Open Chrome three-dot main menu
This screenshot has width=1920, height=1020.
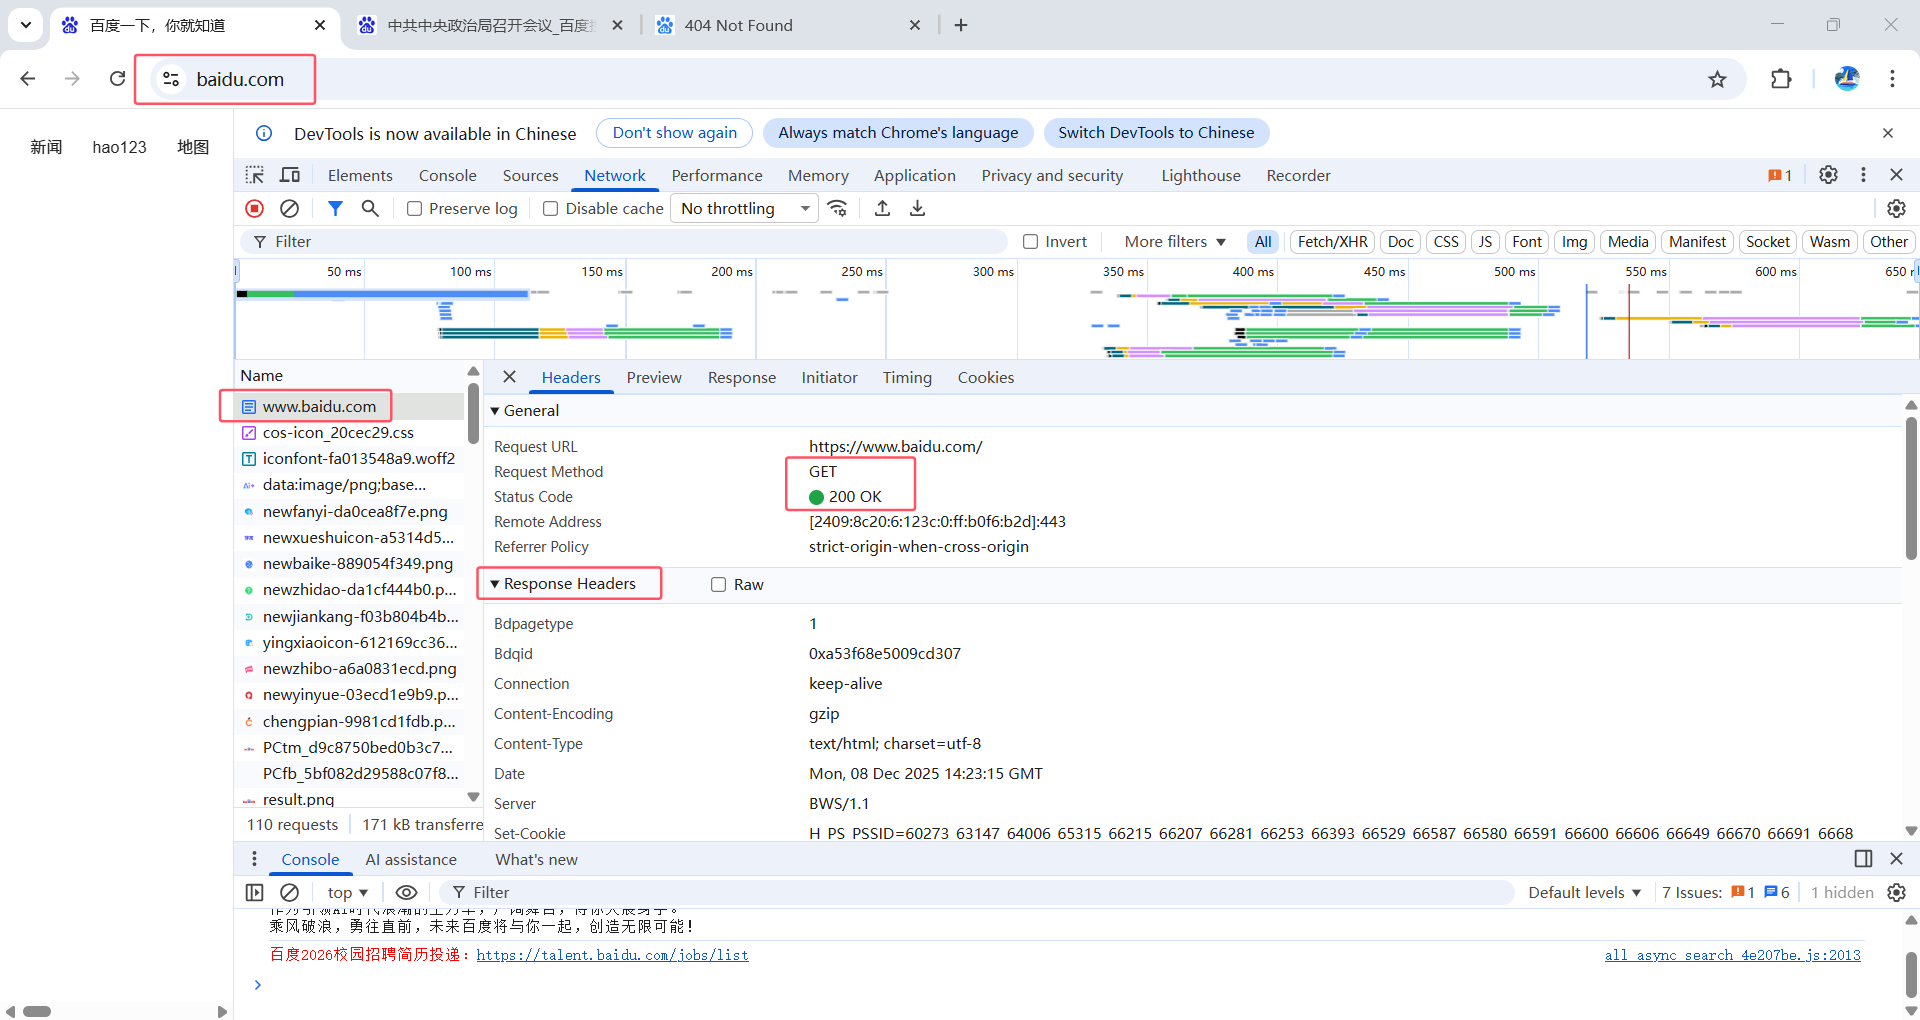[1892, 79]
